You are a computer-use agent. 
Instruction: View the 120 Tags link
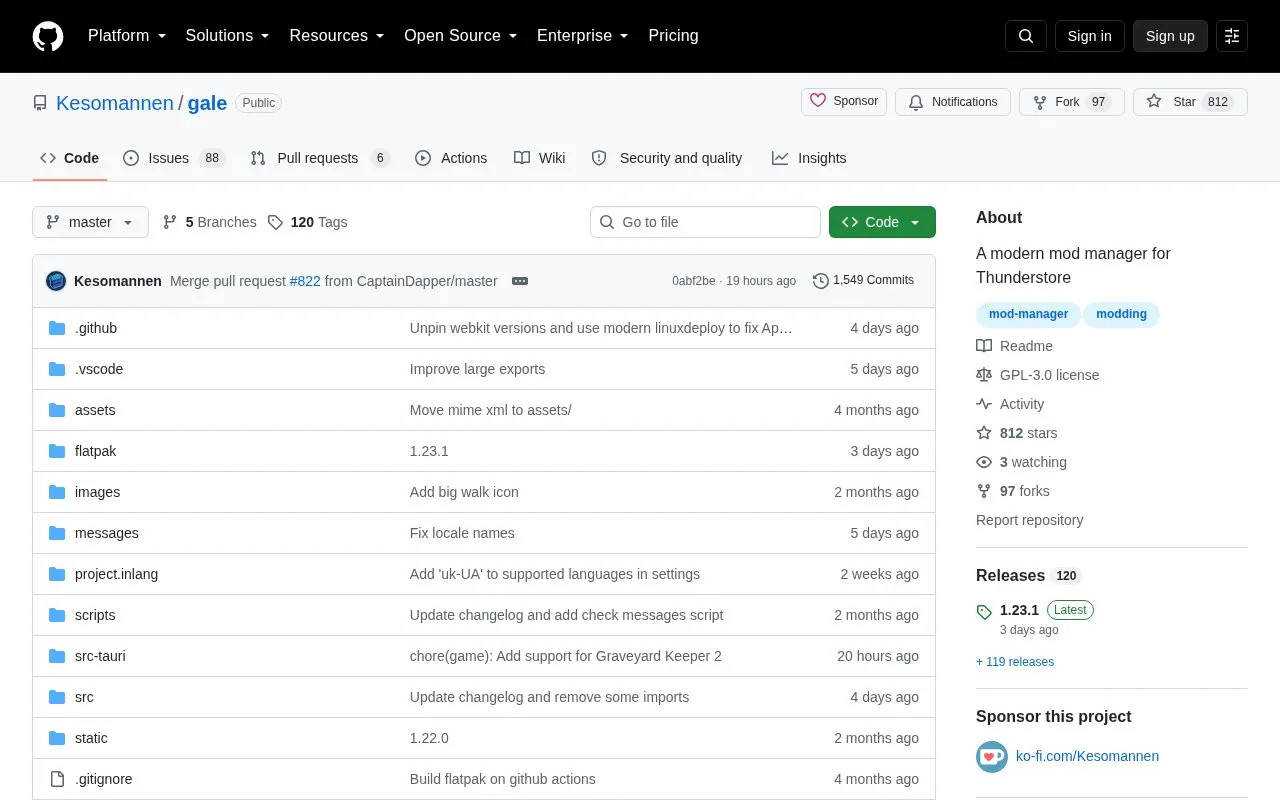[x=307, y=222]
